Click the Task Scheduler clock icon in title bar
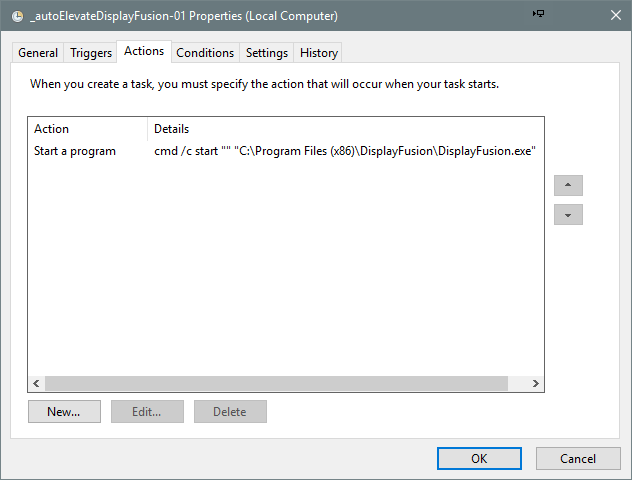This screenshot has height=480, width=632. 17,17
